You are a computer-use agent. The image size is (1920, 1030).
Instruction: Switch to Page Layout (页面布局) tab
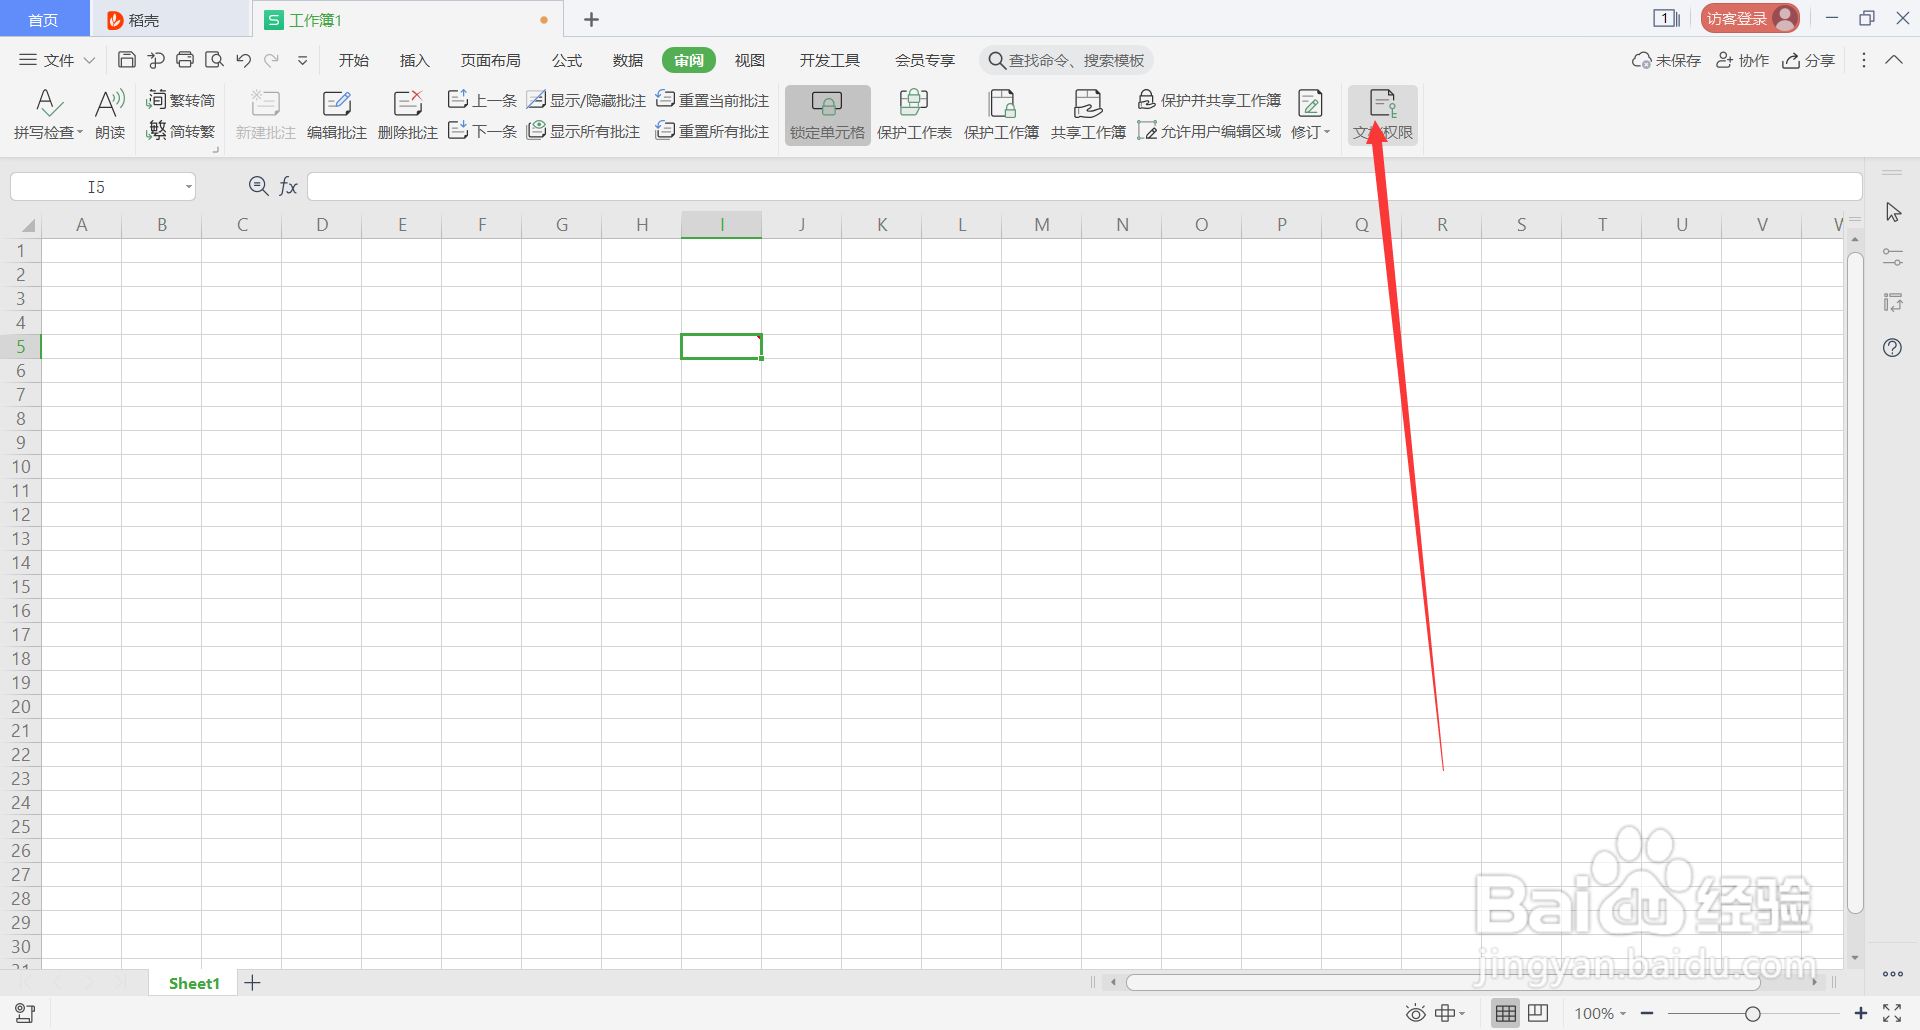pyautogui.click(x=490, y=60)
